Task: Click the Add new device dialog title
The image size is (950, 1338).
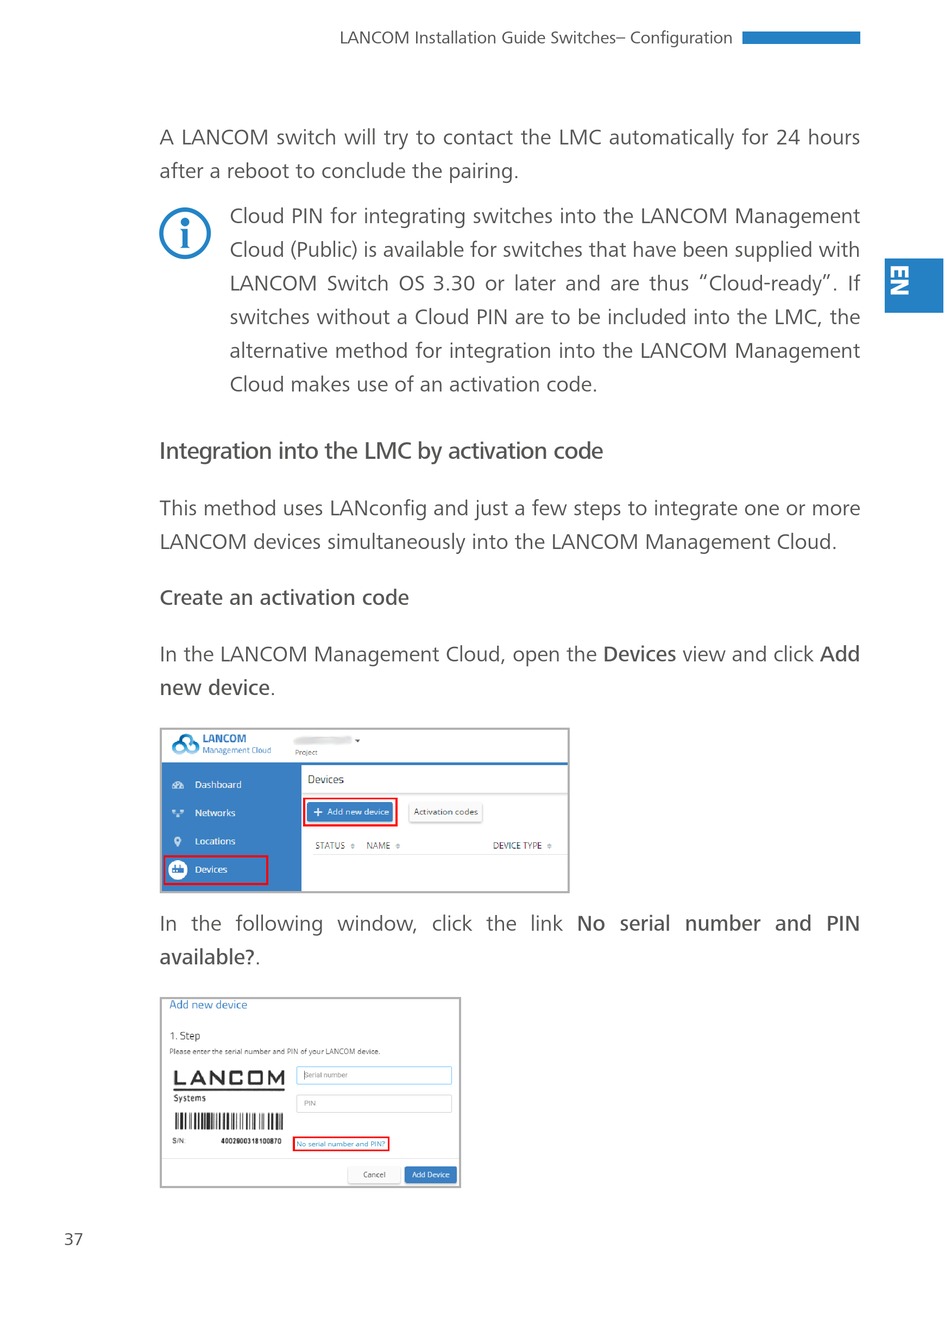Action: 208,1005
